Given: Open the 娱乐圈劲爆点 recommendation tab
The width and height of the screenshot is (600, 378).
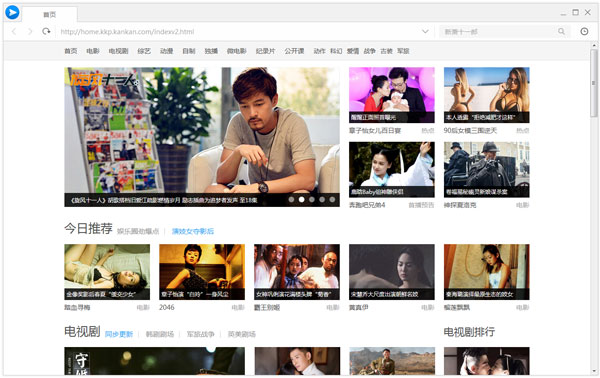Looking at the screenshot, I should tap(138, 231).
